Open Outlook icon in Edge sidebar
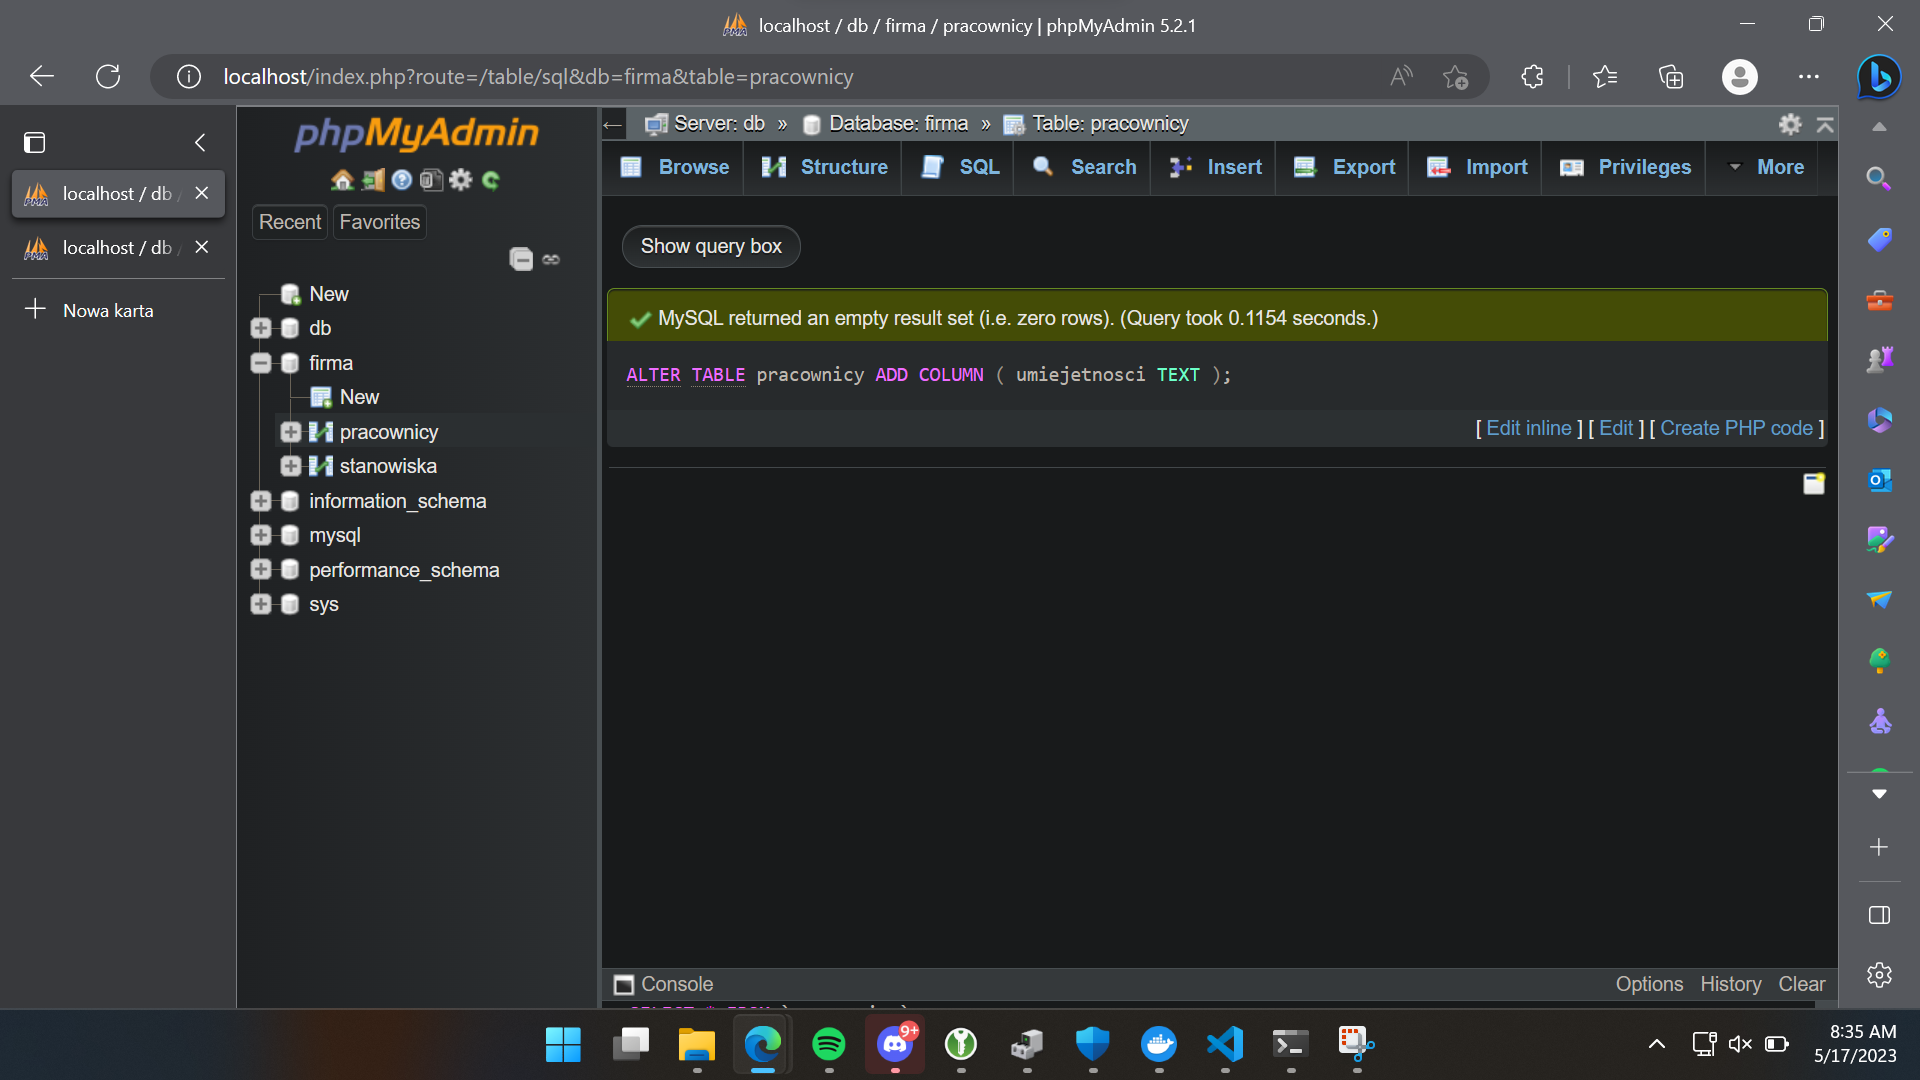This screenshot has width=1920, height=1080. 1879,480
